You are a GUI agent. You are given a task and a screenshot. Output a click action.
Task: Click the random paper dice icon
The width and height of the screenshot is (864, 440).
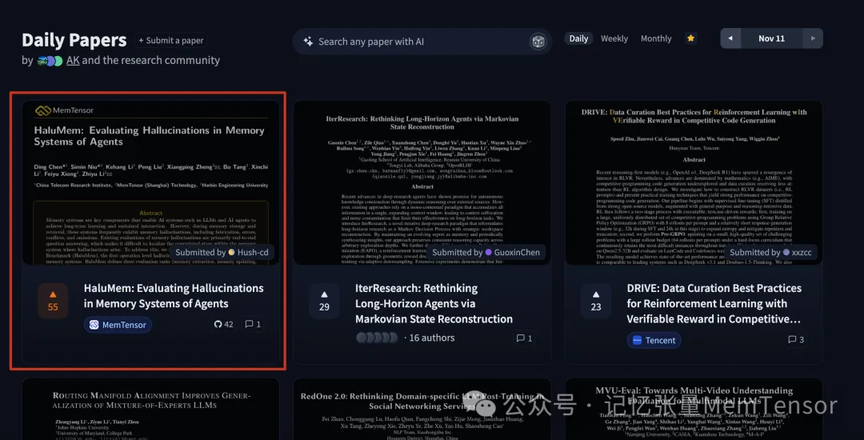[x=537, y=41]
